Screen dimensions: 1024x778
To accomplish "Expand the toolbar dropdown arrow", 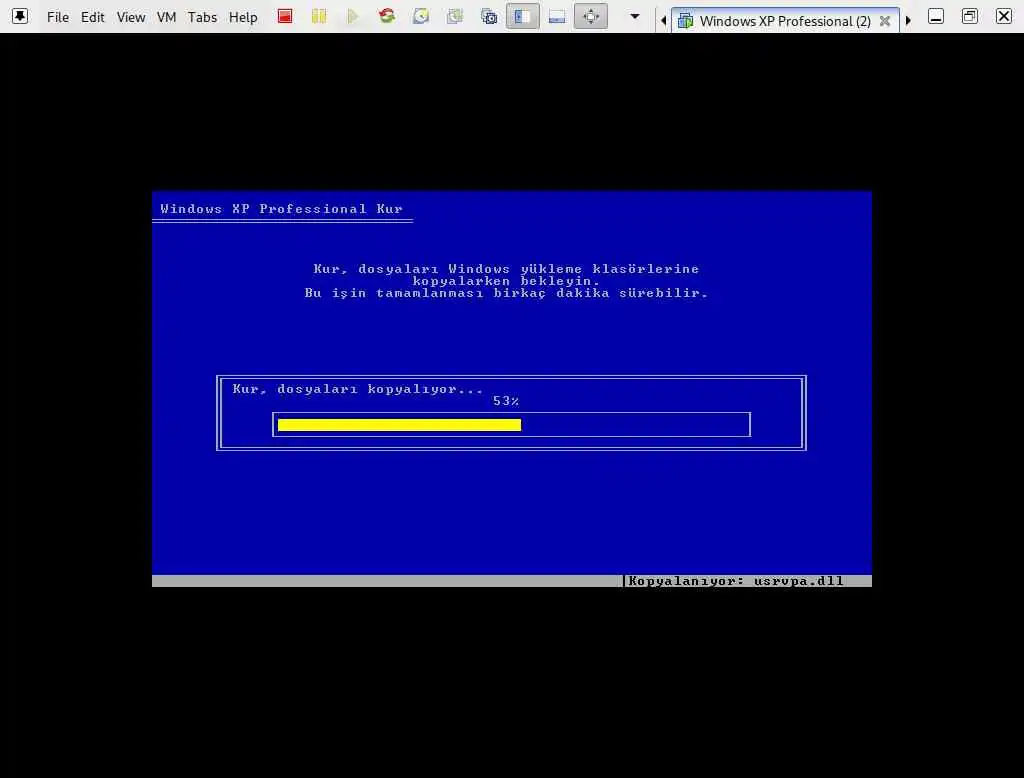I will pyautogui.click(x=635, y=16).
